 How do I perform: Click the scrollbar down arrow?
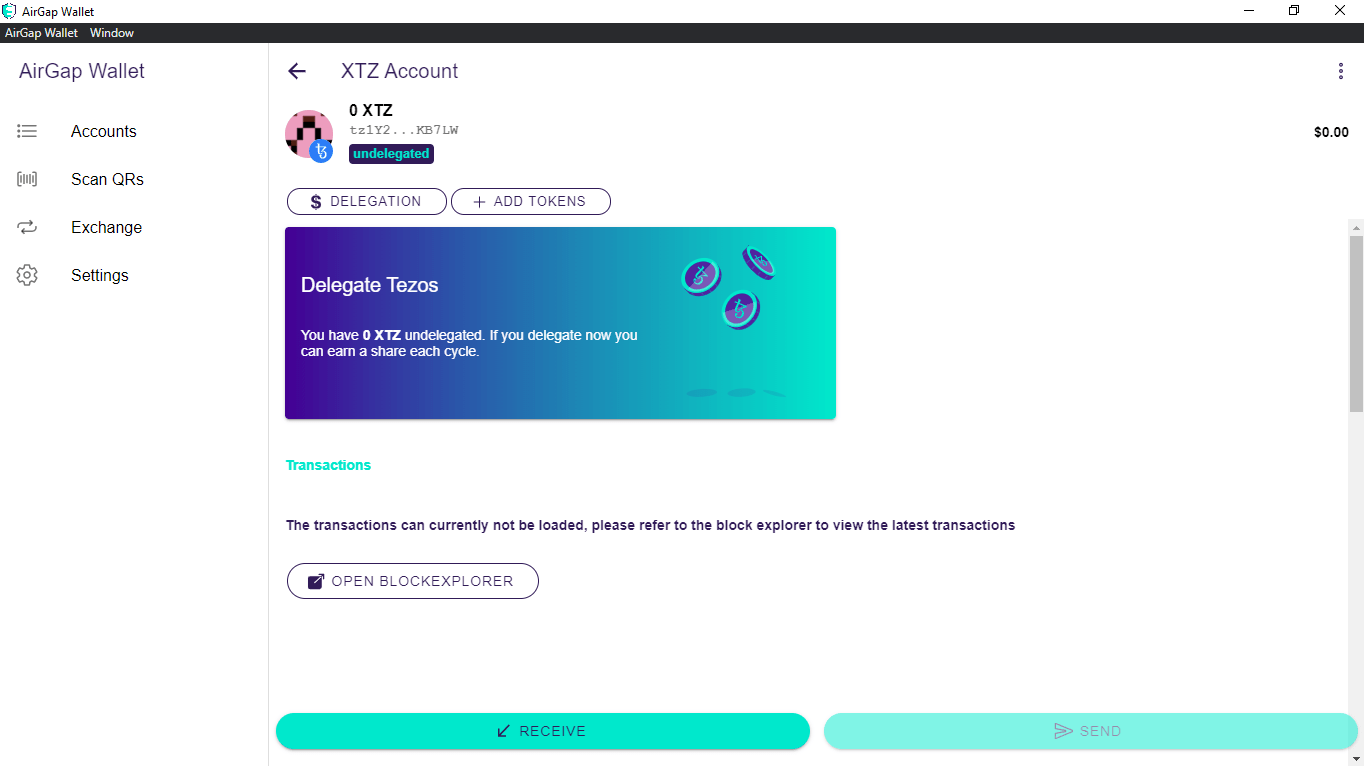click(1356, 758)
